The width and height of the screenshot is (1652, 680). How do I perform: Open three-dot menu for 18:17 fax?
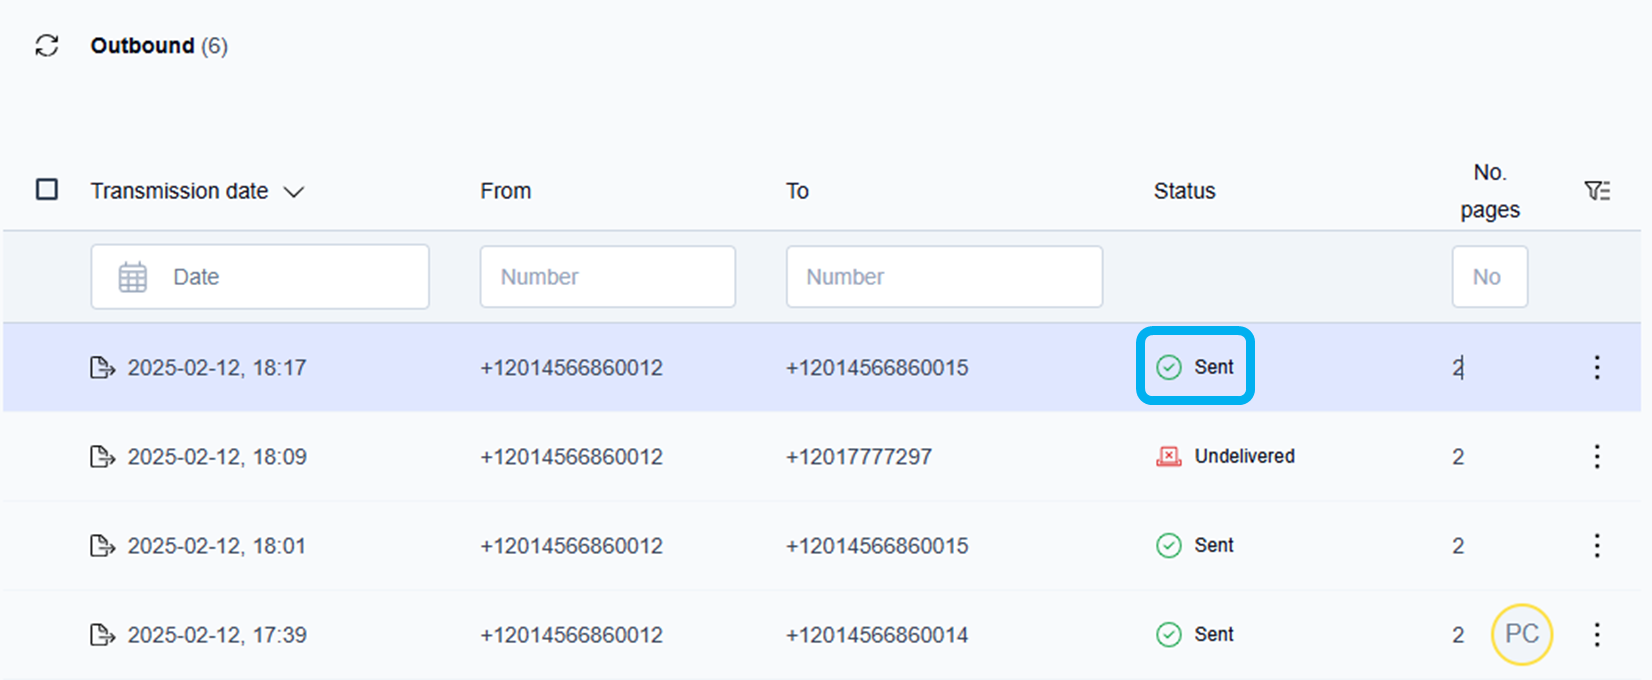tap(1596, 368)
